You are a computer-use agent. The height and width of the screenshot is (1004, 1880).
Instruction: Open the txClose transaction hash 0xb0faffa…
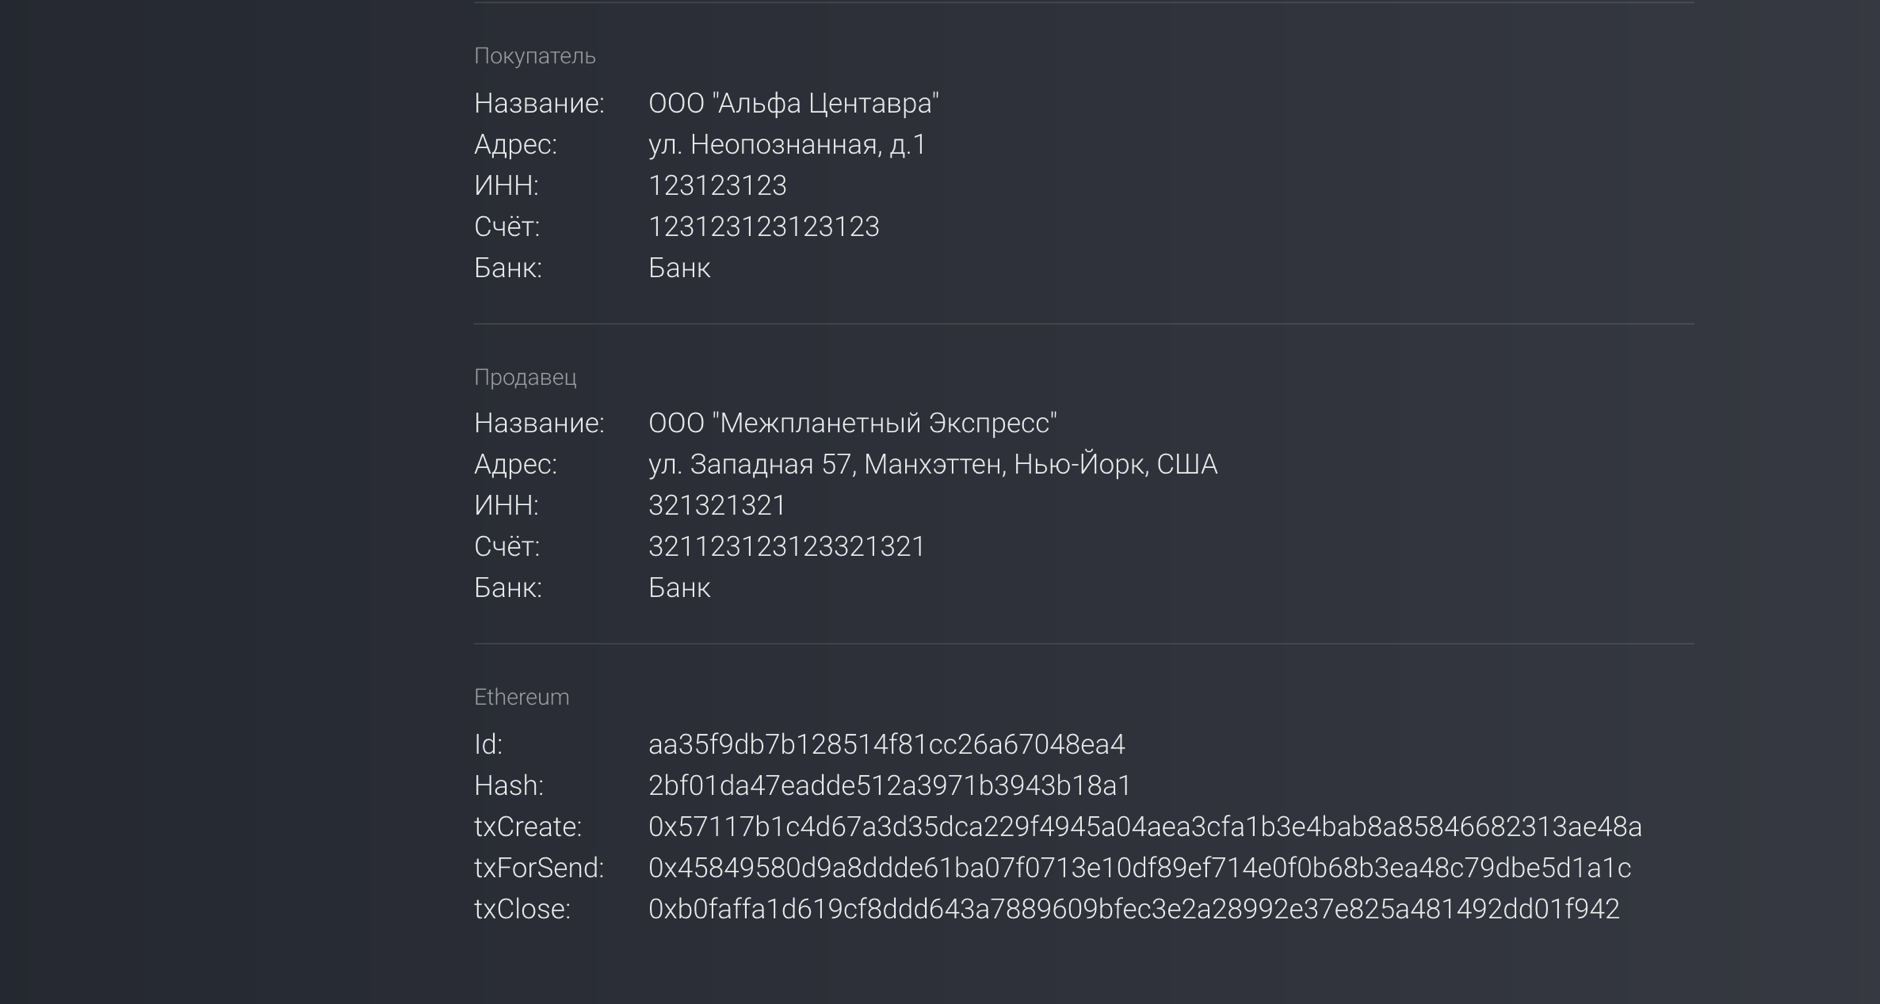pos(1133,909)
